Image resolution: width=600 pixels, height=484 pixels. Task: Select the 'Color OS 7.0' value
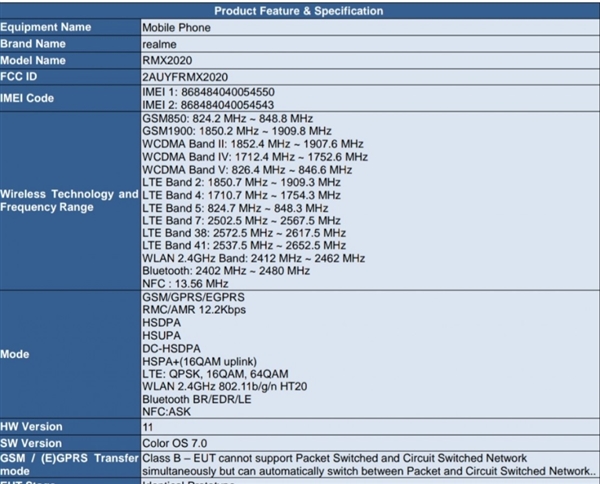[175, 443]
